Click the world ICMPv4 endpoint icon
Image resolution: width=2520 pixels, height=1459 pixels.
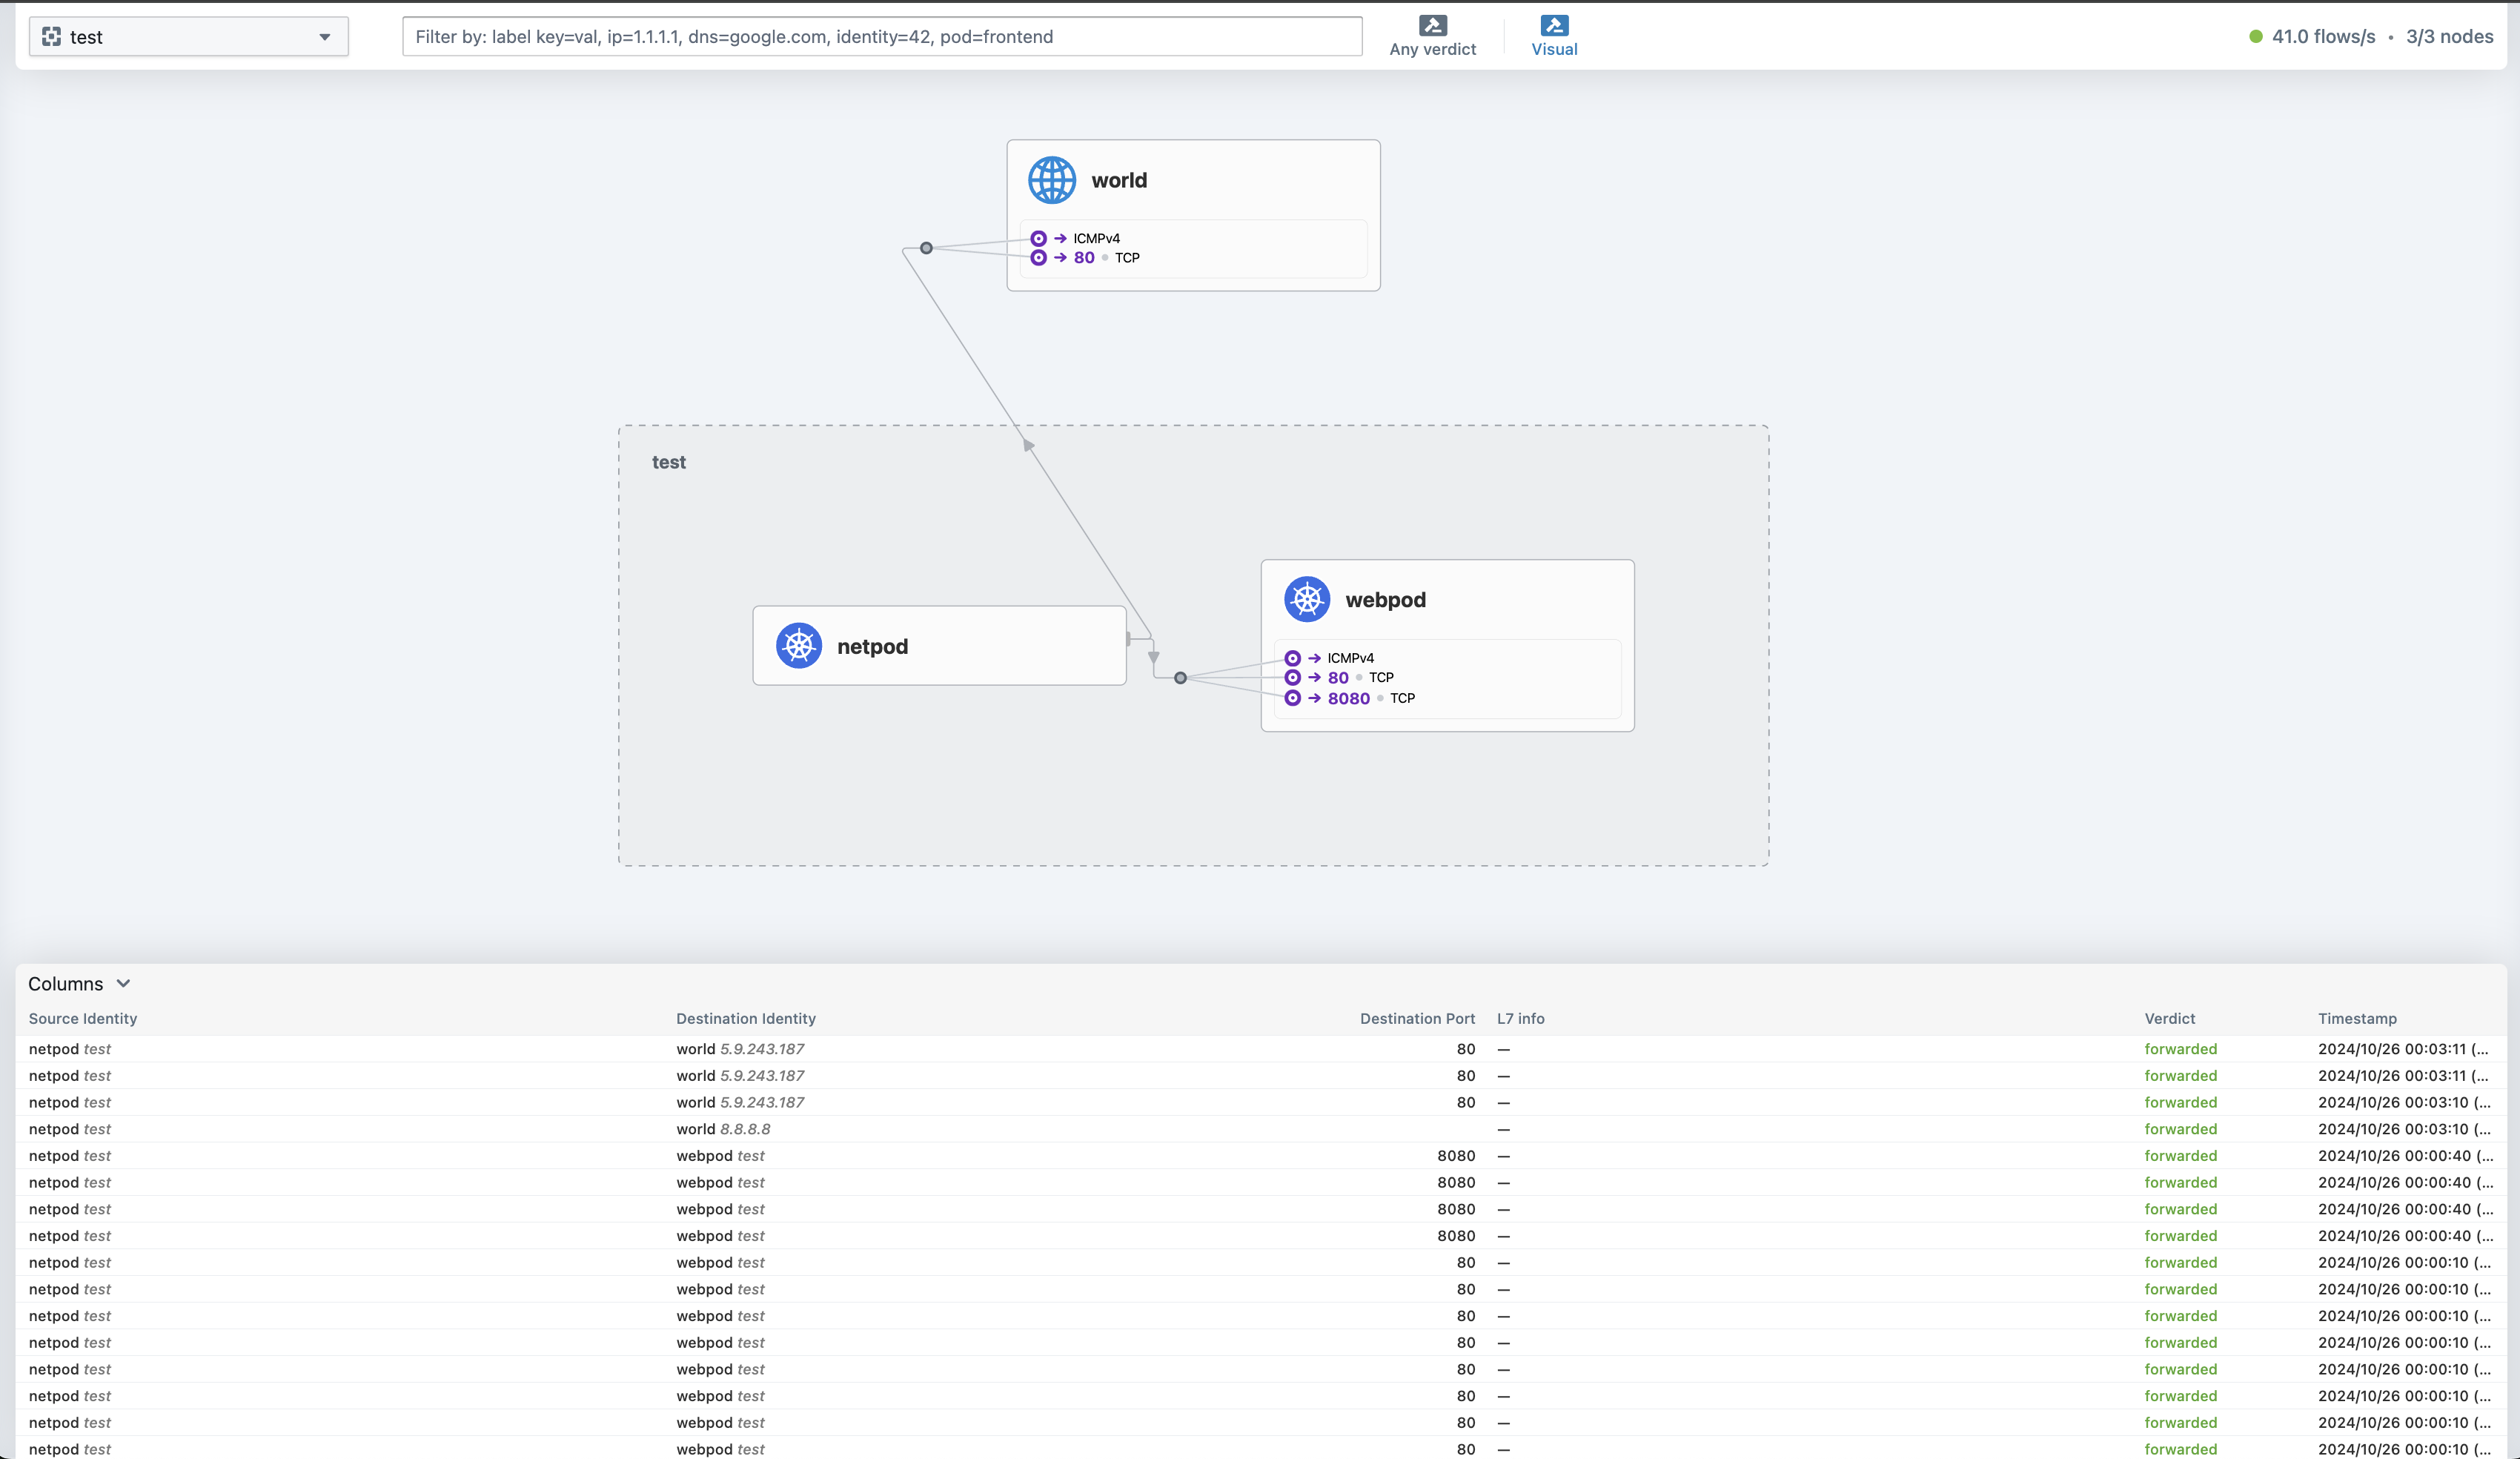(x=1038, y=238)
